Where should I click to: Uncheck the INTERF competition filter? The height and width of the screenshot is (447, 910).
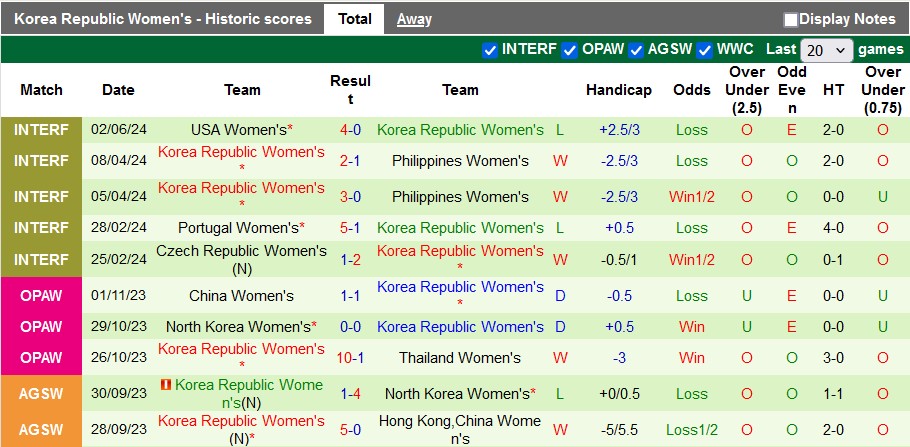point(490,50)
